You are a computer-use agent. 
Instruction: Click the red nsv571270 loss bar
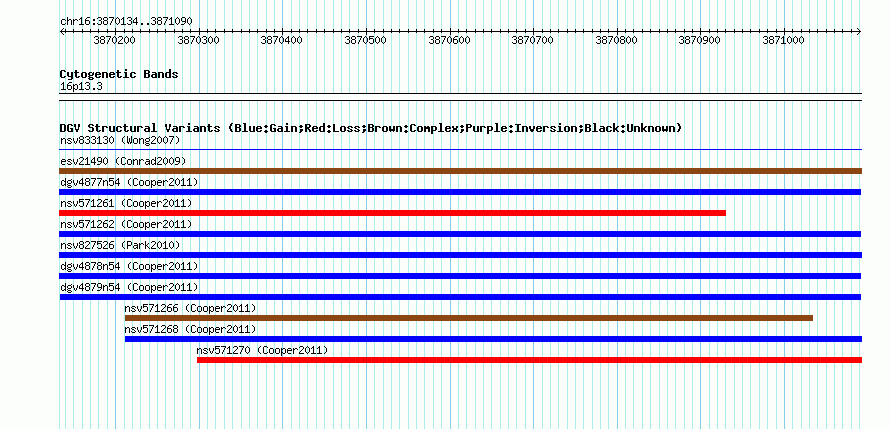pos(530,360)
